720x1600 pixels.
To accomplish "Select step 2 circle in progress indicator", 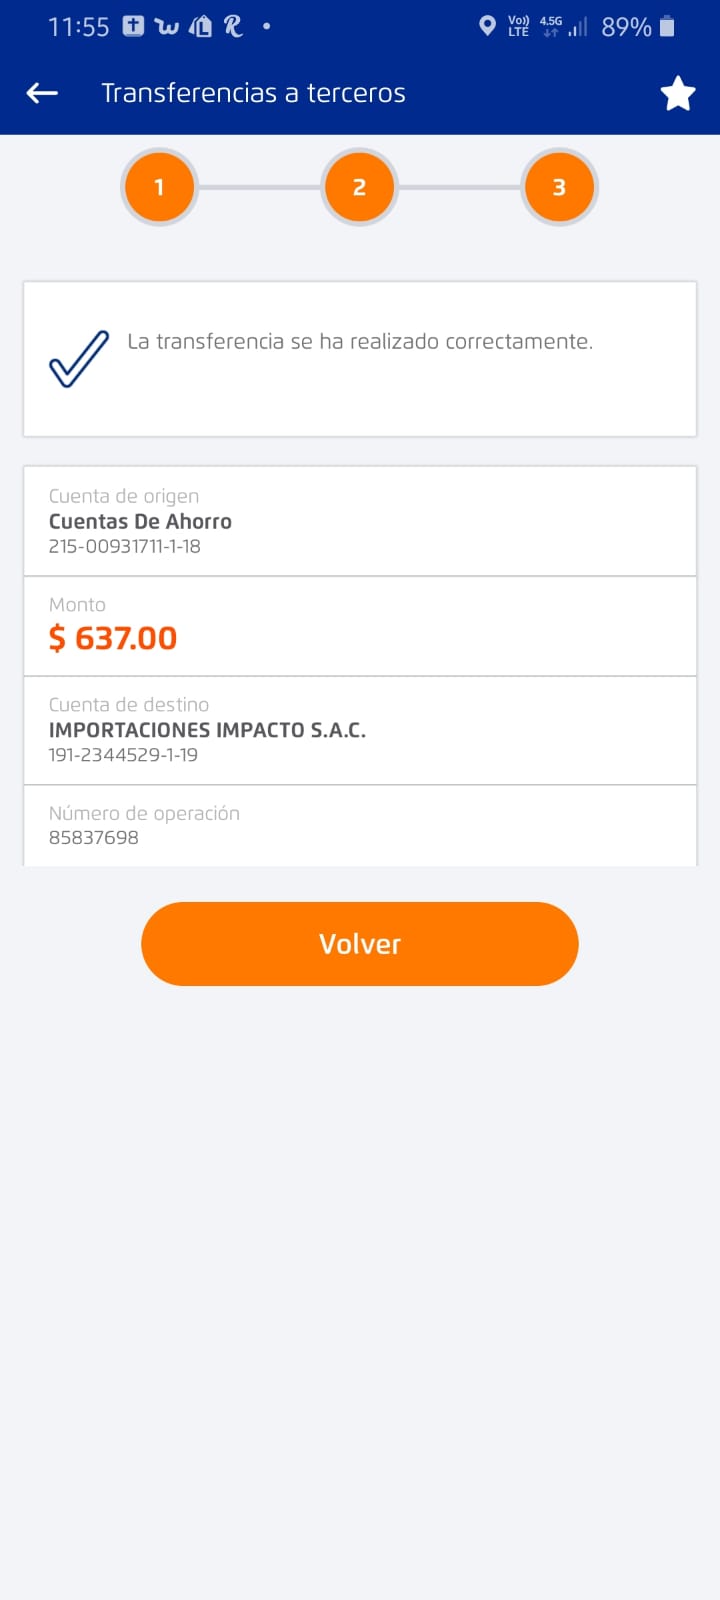I will 359,187.
